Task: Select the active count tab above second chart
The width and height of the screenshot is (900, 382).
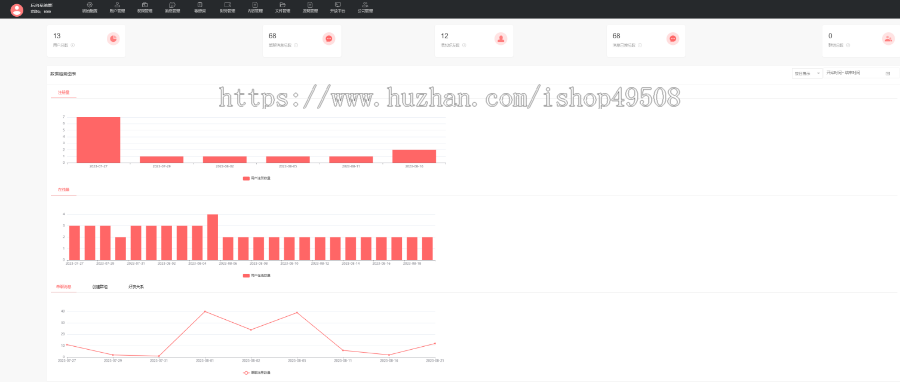Action: coord(63,189)
